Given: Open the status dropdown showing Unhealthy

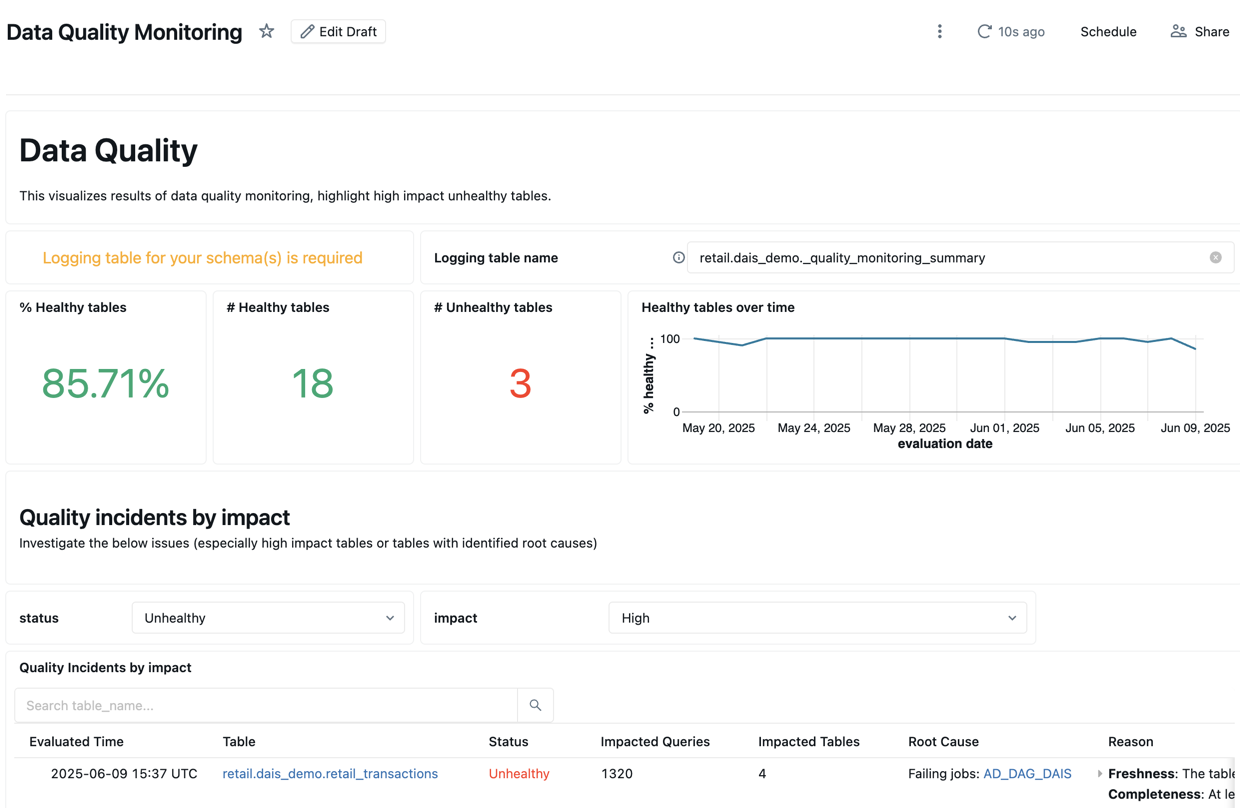Looking at the screenshot, I should pyautogui.click(x=267, y=617).
